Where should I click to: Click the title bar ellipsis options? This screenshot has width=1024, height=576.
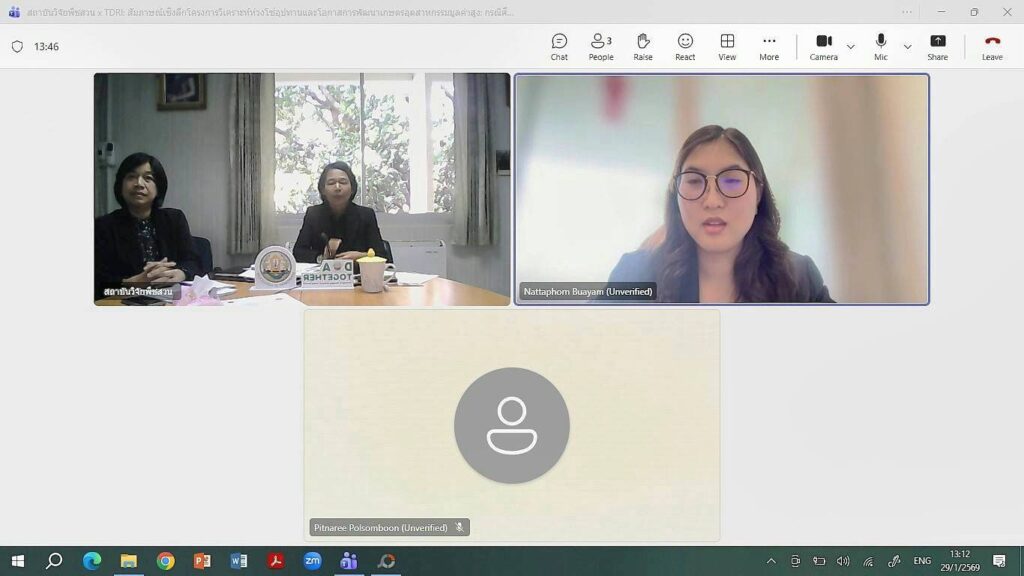(907, 12)
